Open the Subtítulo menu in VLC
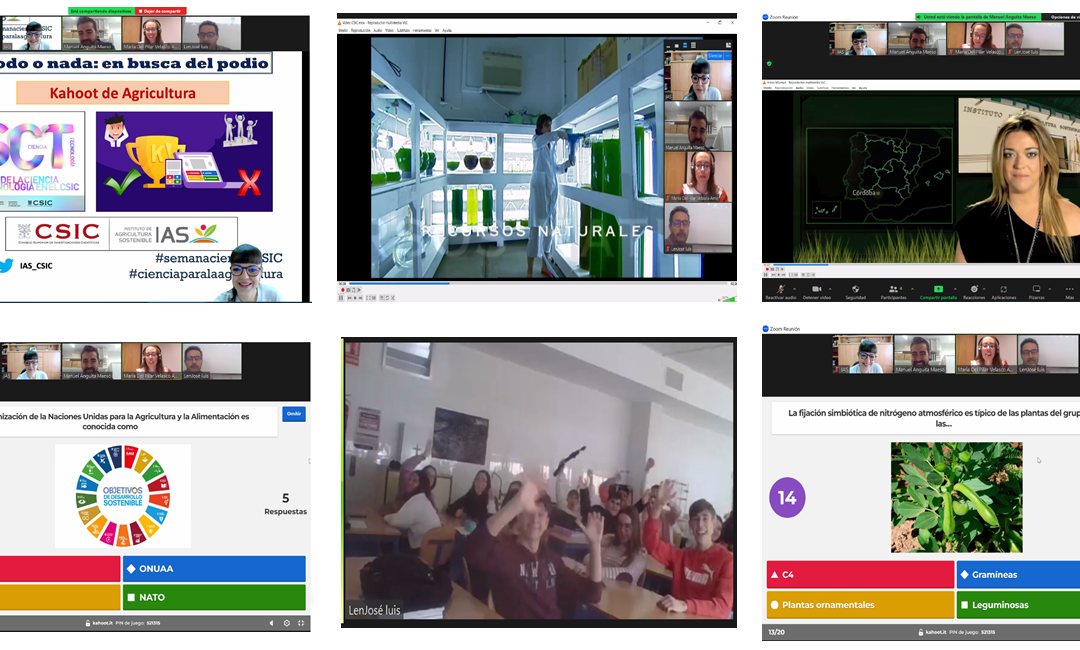 pos(404,30)
